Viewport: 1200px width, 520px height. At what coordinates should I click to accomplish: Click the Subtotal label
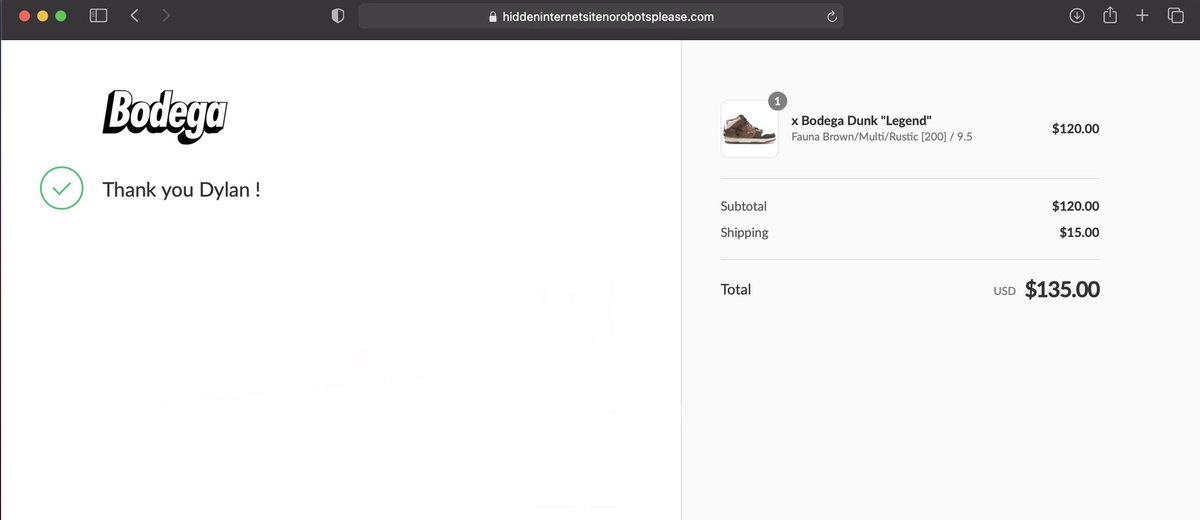tap(743, 206)
